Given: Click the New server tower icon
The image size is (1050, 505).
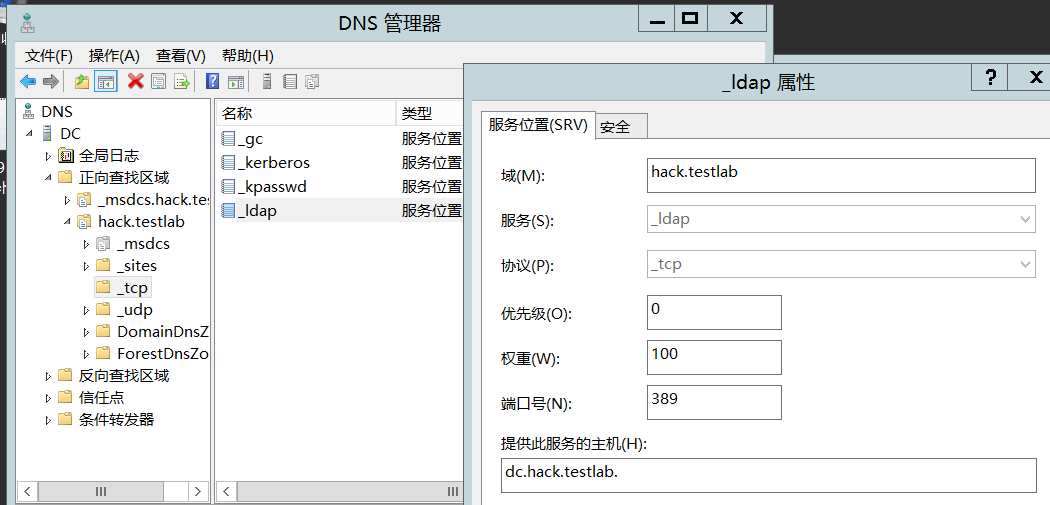Looking at the screenshot, I should click(266, 82).
